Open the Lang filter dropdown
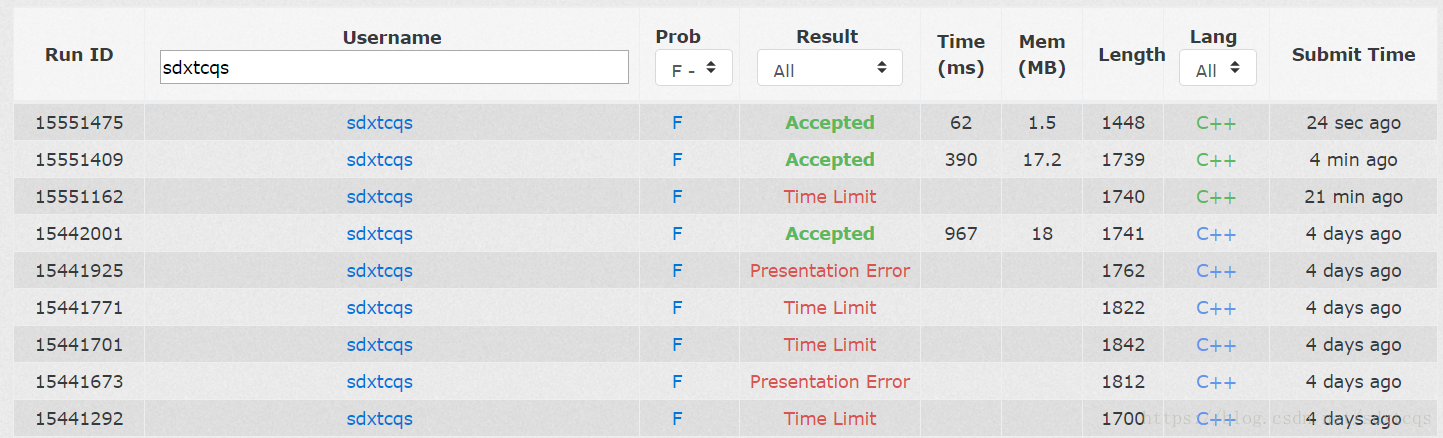The height and width of the screenshot is (438, 1443). pyautogui.click(x=1217, y=69)
